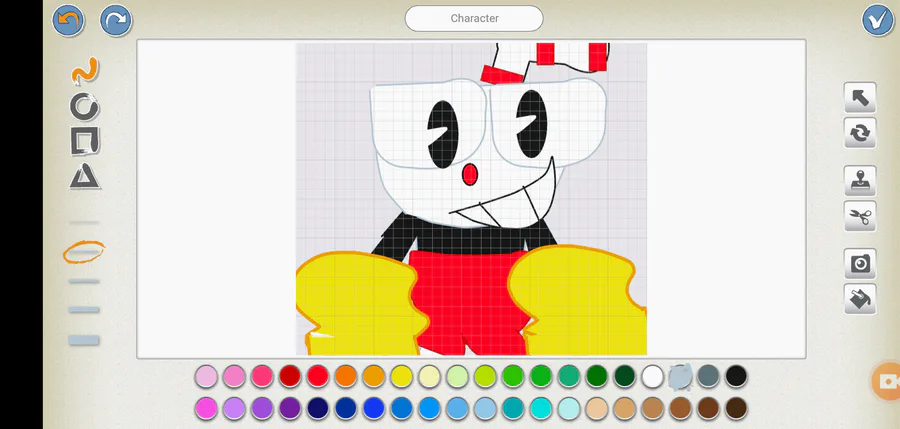The width and height of the screenshot is (900, 429).
Task: Pick the pale green color swatch
Action: (x=457, y=377)
